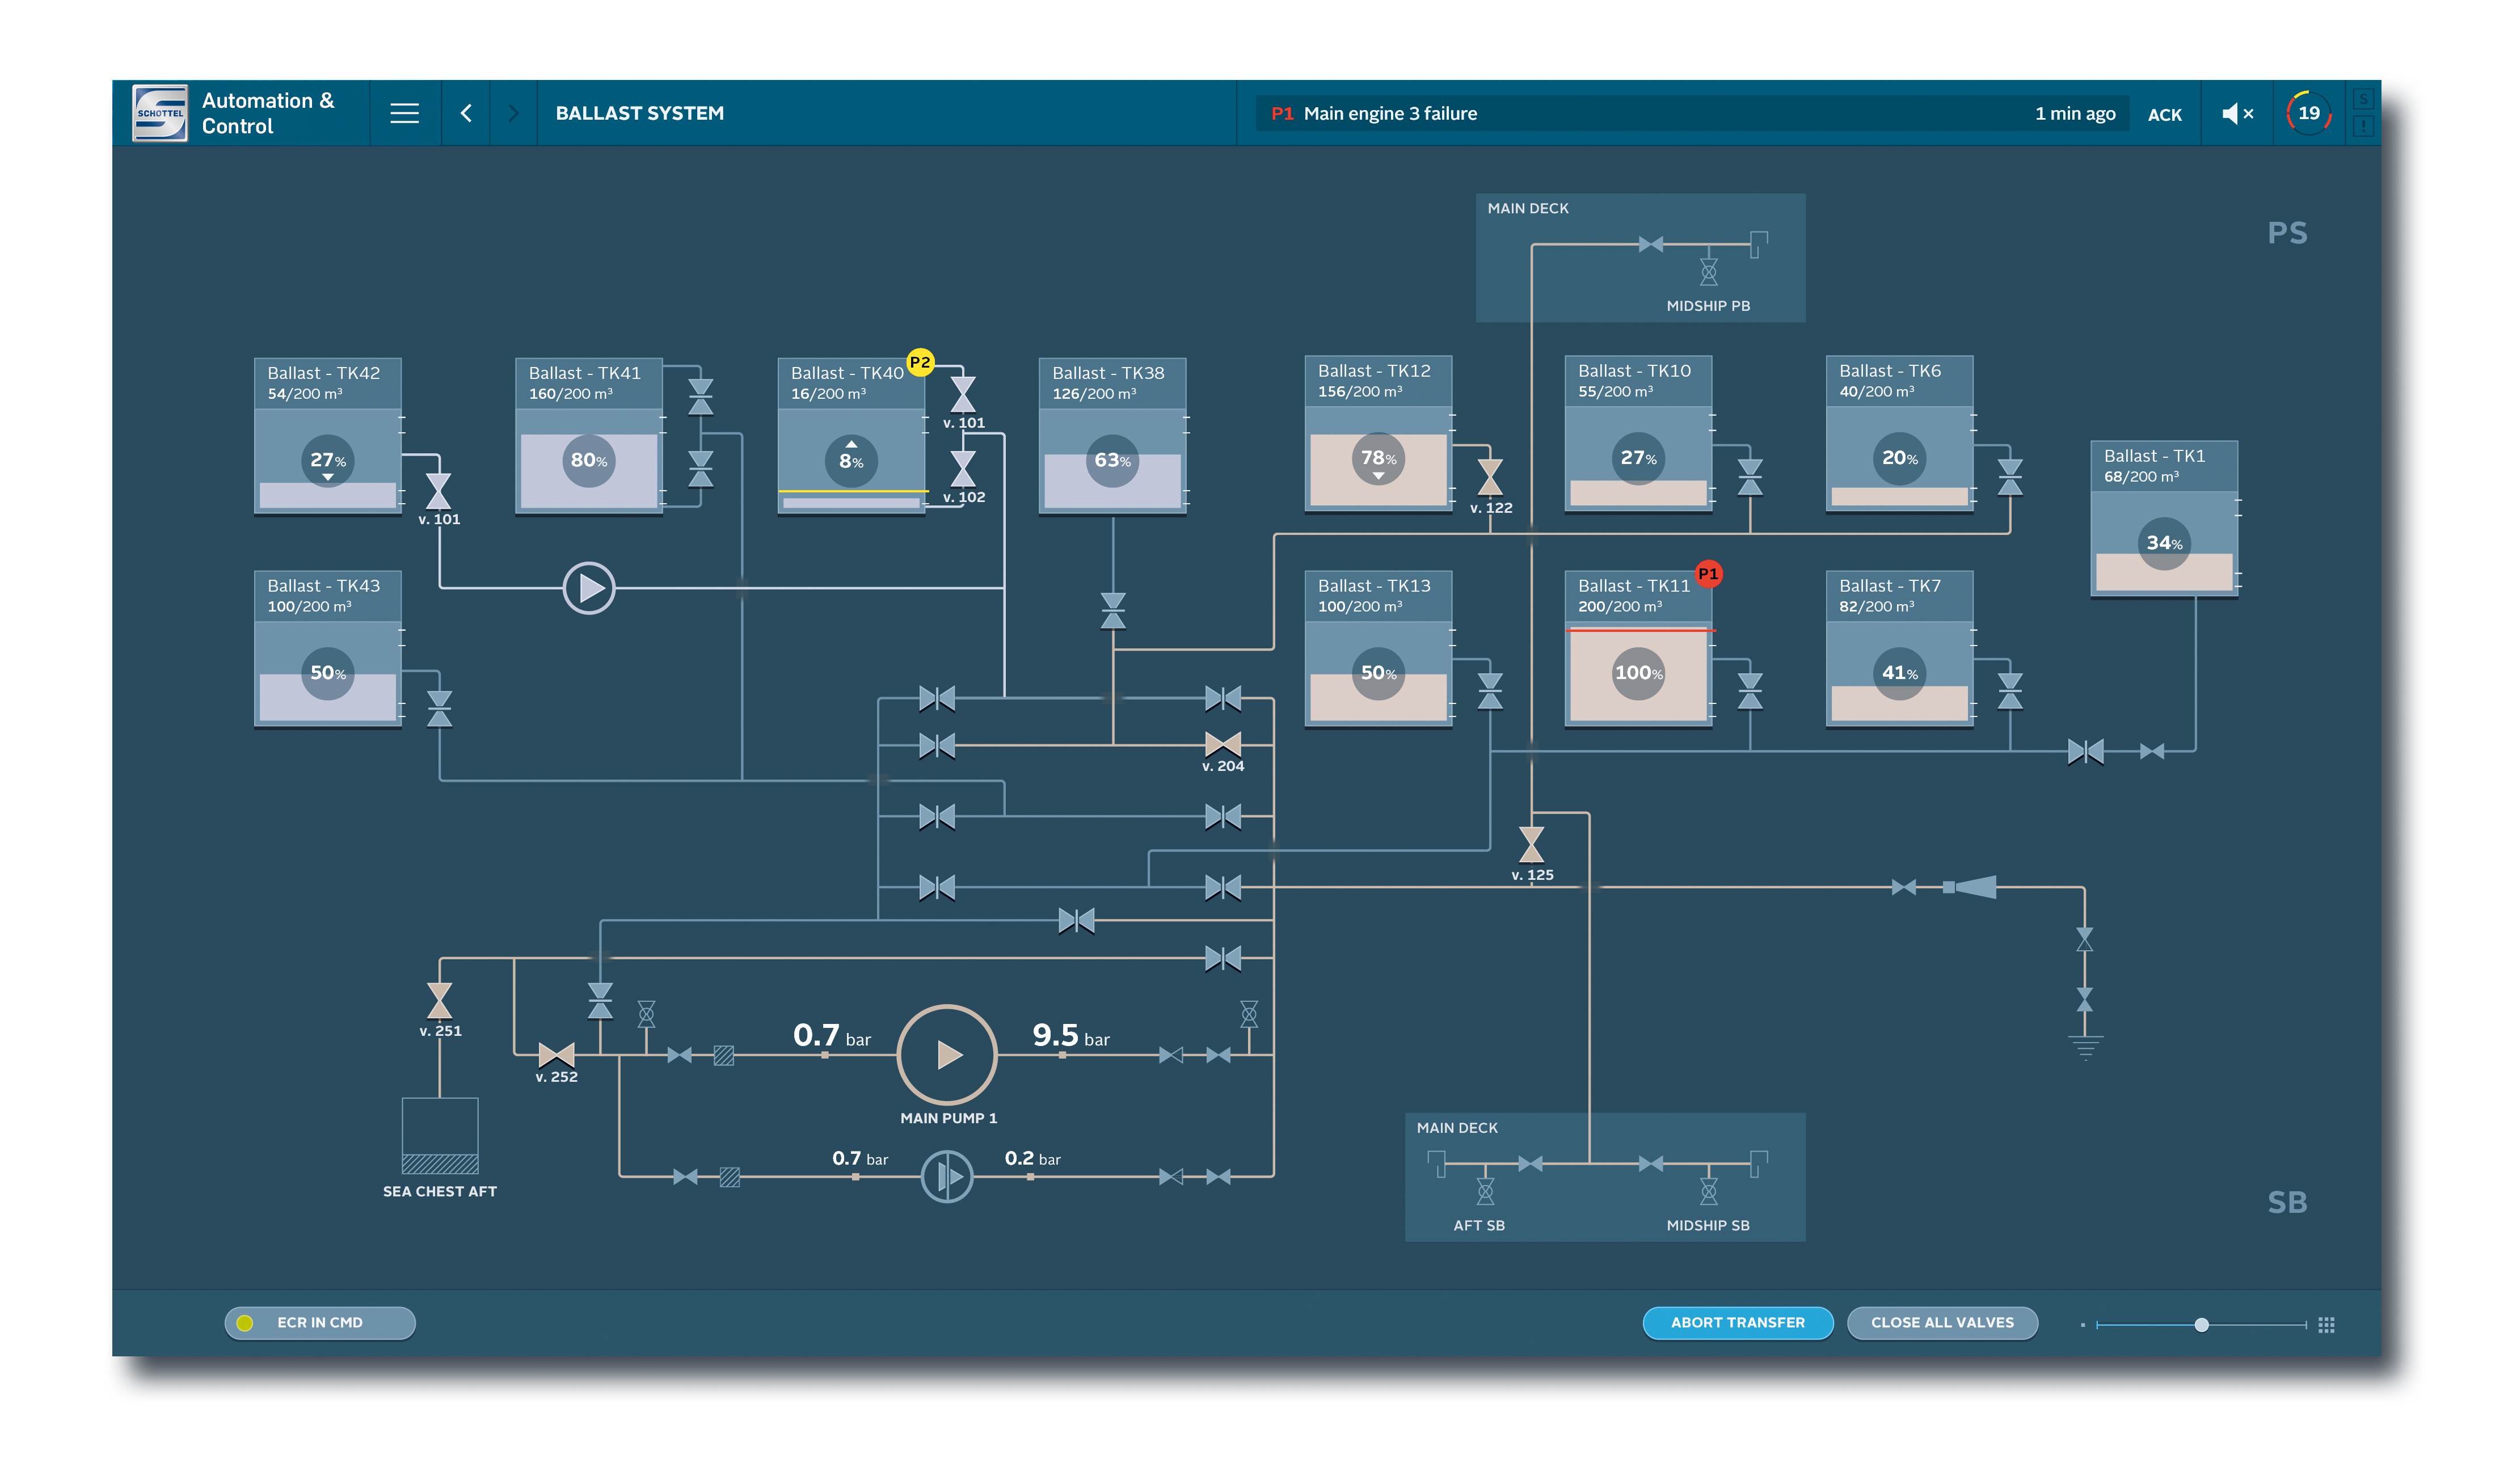
Task: Open the hamburger menu
Action: [x=404, y=113]
